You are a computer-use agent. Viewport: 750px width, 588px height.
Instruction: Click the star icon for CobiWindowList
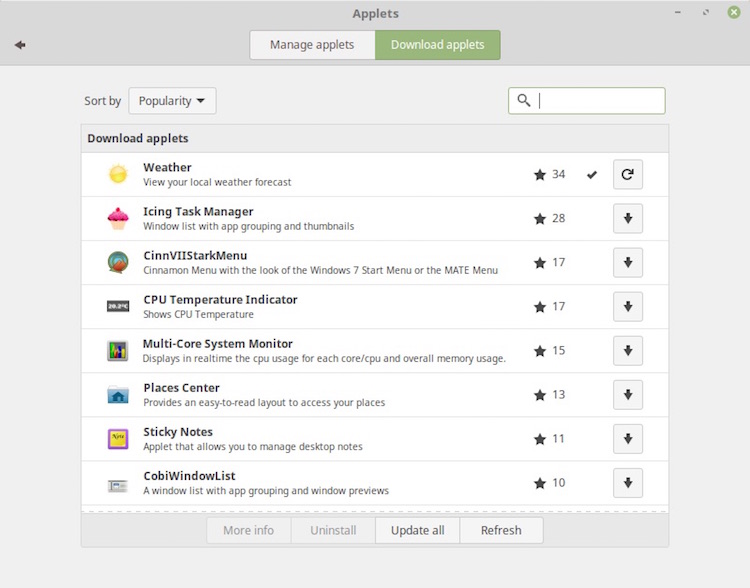[x=540, y=483]
